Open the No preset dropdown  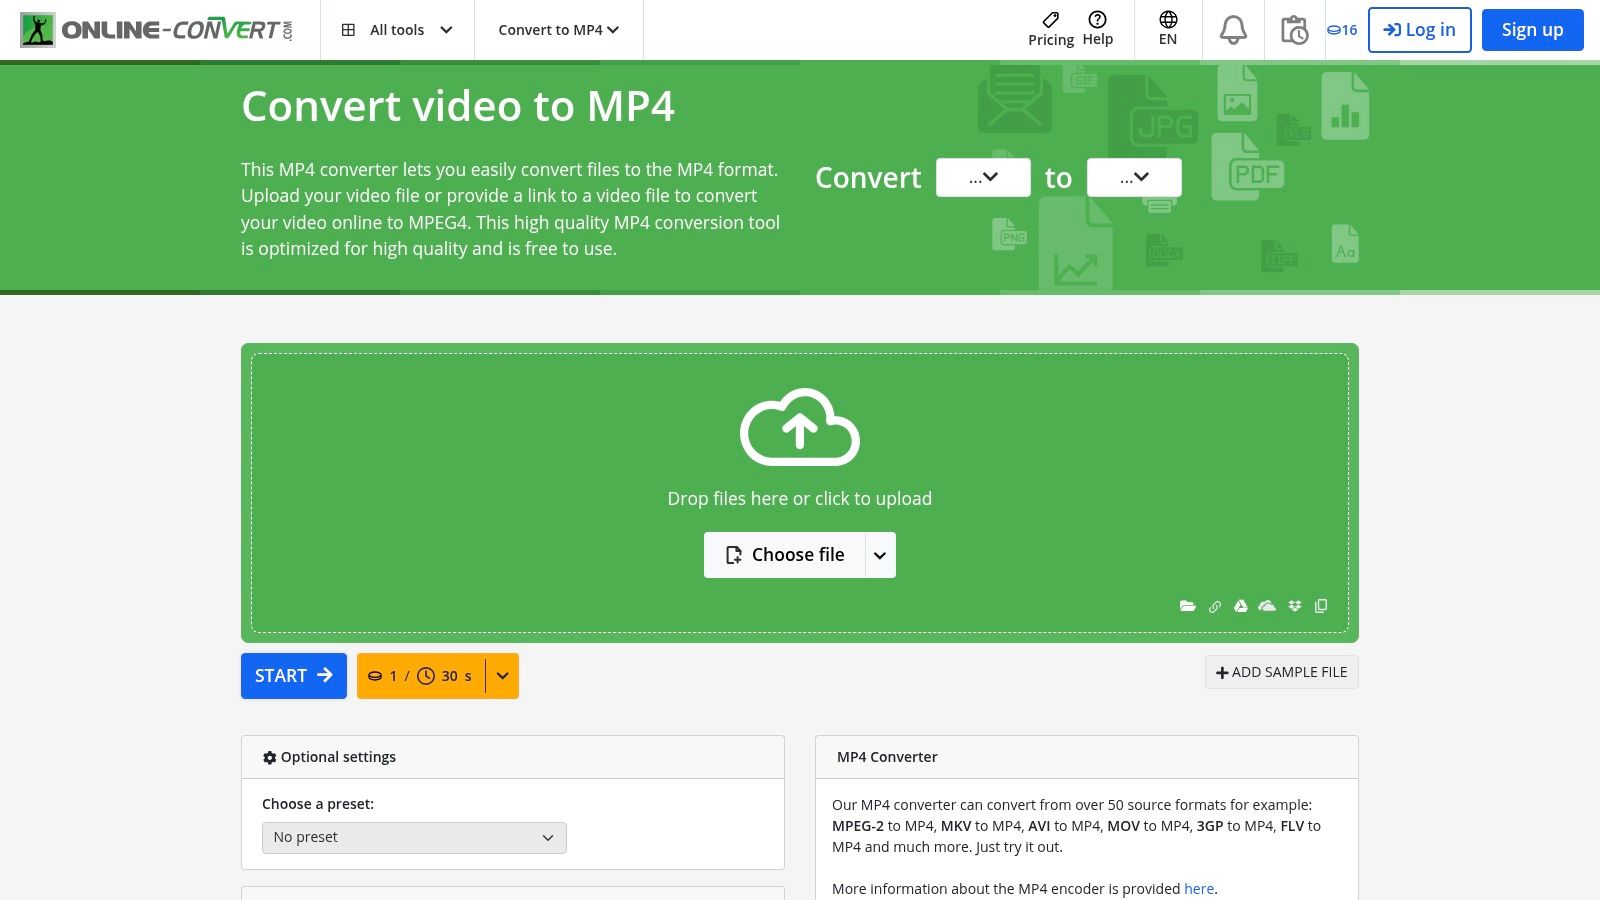(x=414, y=838)
